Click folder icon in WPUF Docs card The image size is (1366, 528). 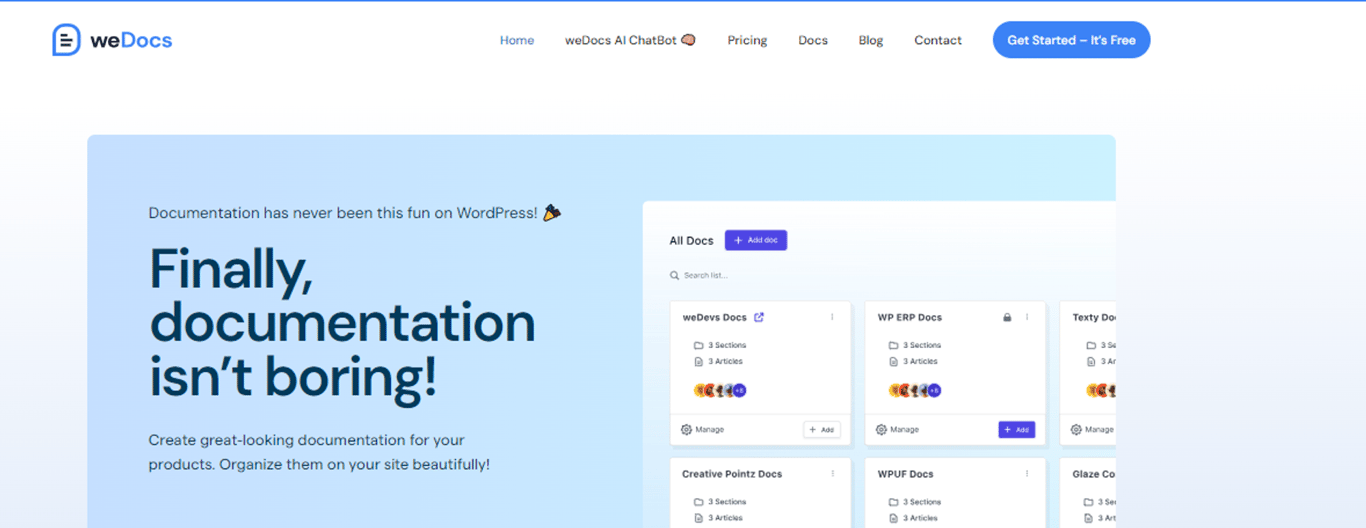click(x=894, y=502)
